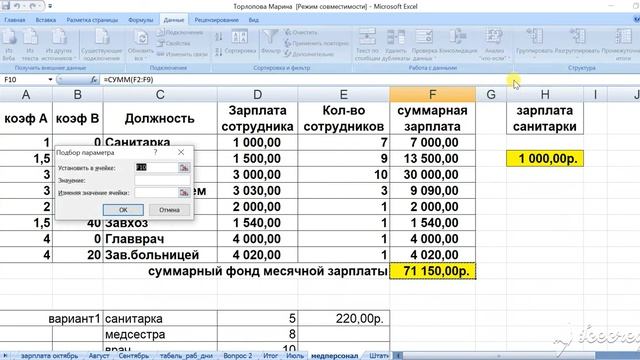Image resolution: width=640 pixels, height=360 pixels.
Task: Click Консолидация icon
Action: click(x=458, y=42)
